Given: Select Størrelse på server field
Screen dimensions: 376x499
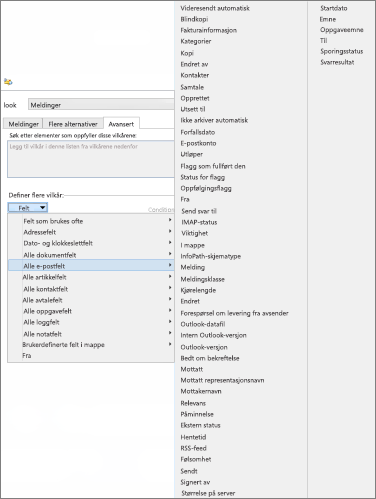Looking at the screenshot, I should point(208,493).
